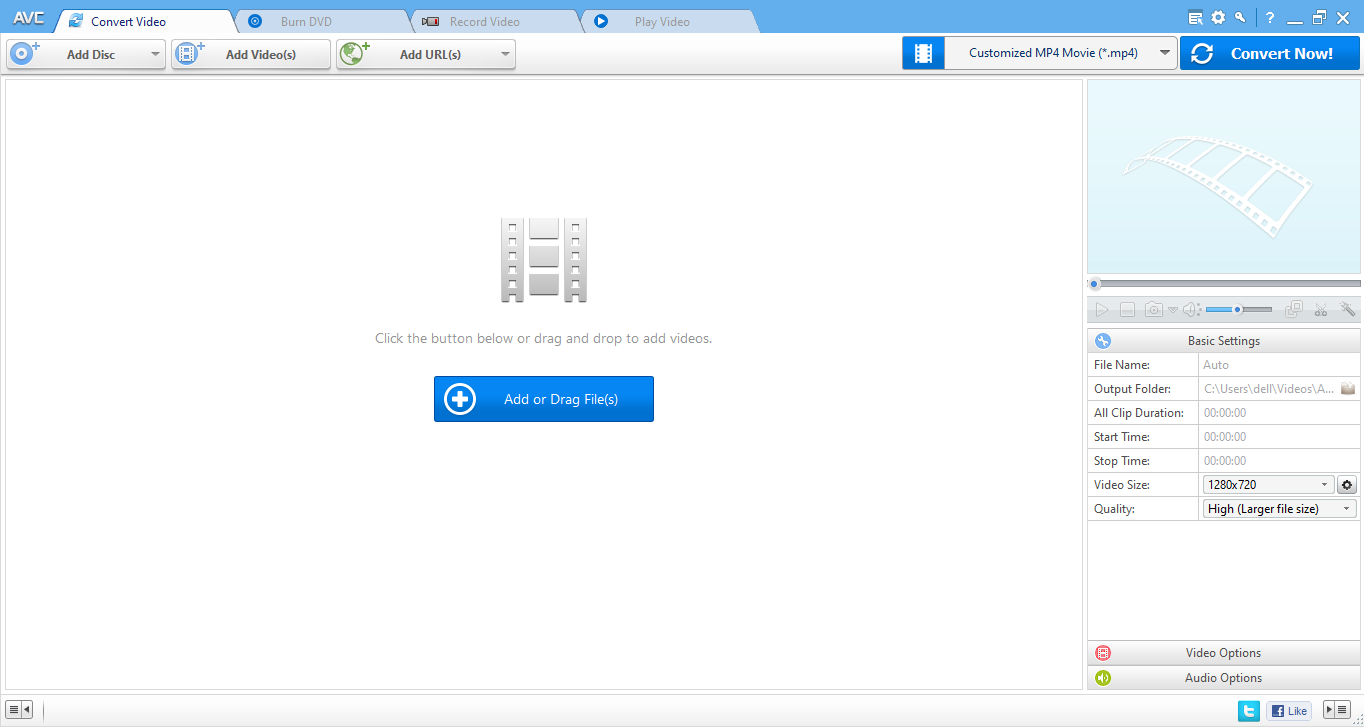The image size is (1364, 727).
Task: Open the snapshot options arrow
Action: pyautogui.click(x=1173, y=311)
